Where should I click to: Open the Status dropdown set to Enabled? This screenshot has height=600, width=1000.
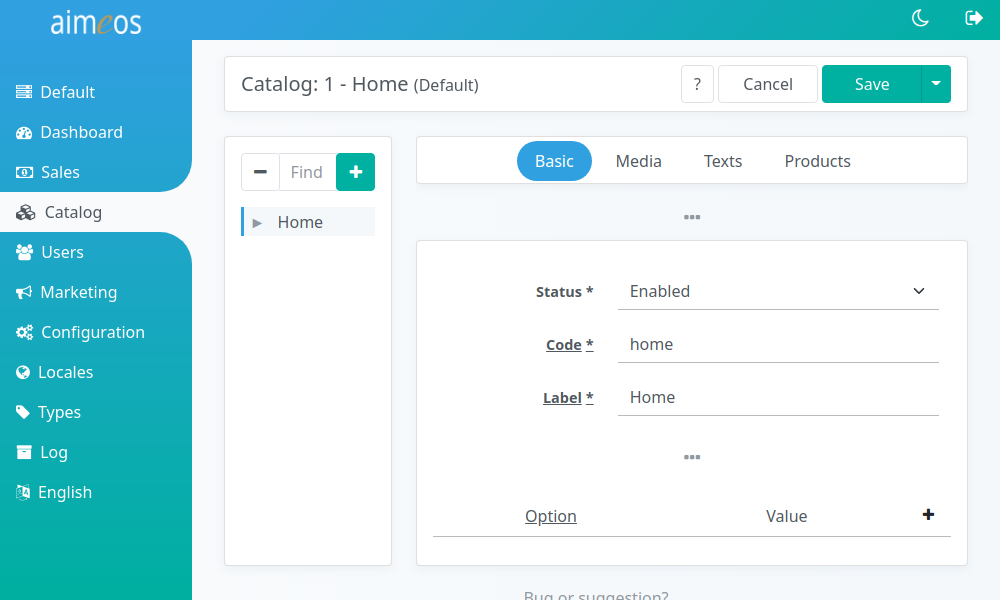click(778, 291)
